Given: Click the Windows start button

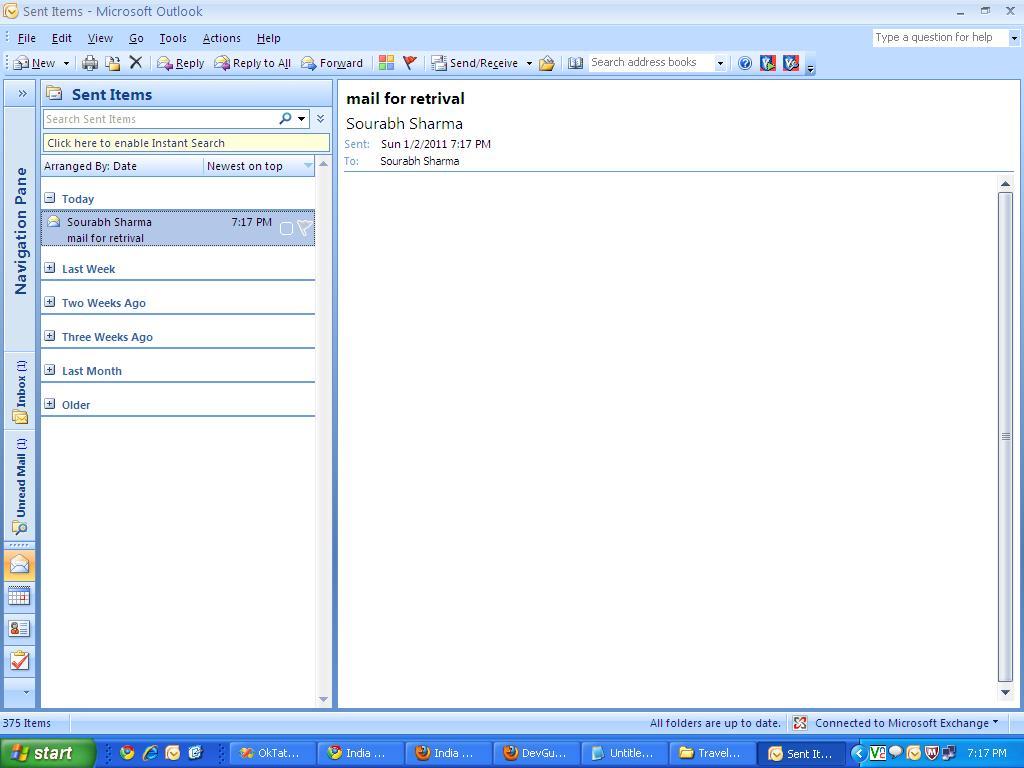Looking at the screenshot, I should (47, 753).
